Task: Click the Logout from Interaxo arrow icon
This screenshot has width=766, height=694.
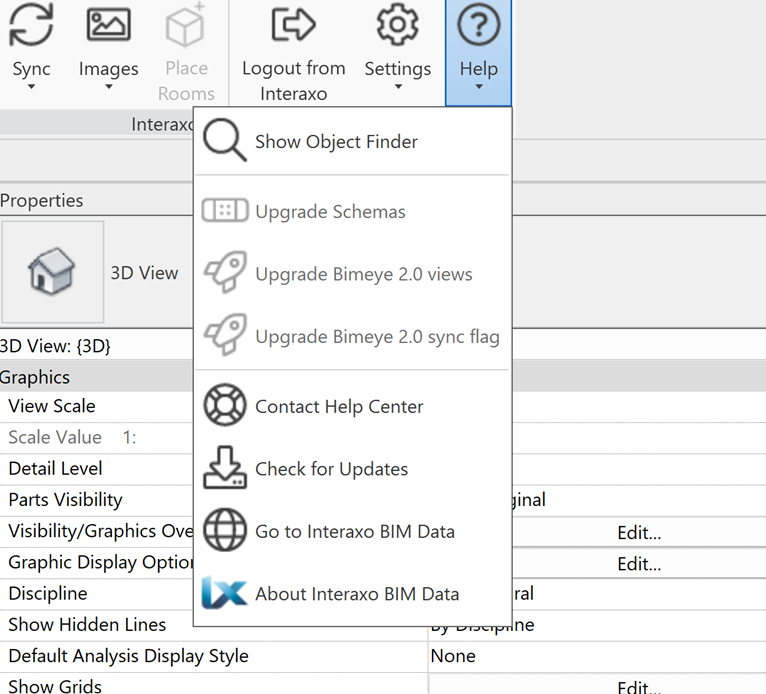Action: tap(294, 24)
